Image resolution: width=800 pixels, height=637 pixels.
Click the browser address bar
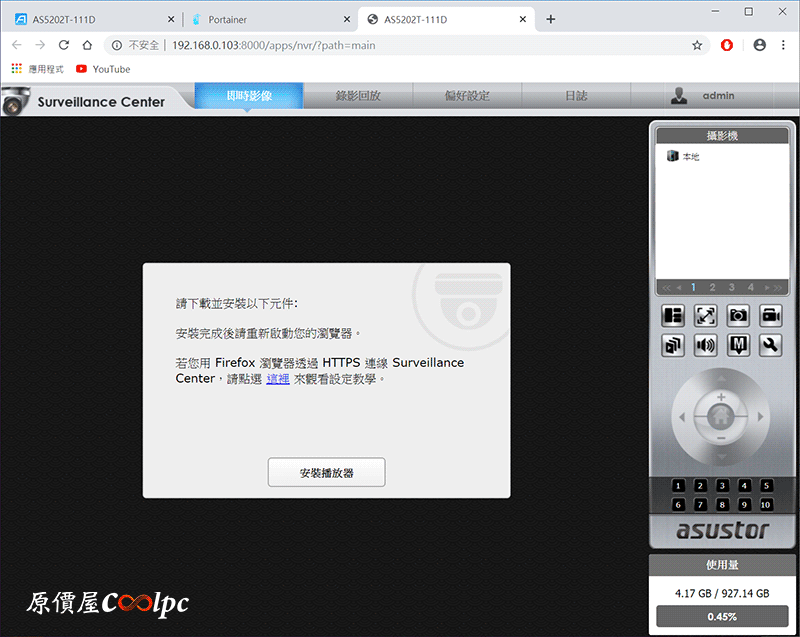400,45
